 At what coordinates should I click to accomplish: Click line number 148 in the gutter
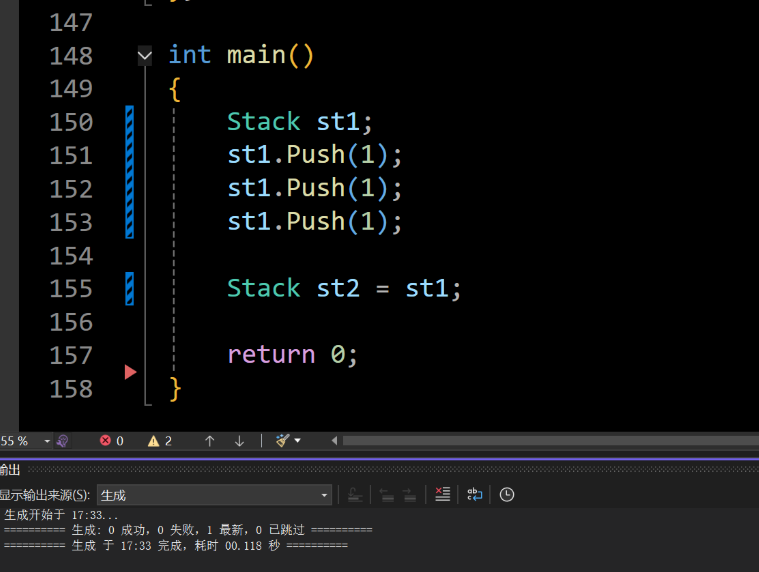pyautogui.click(x=71, y=56)
